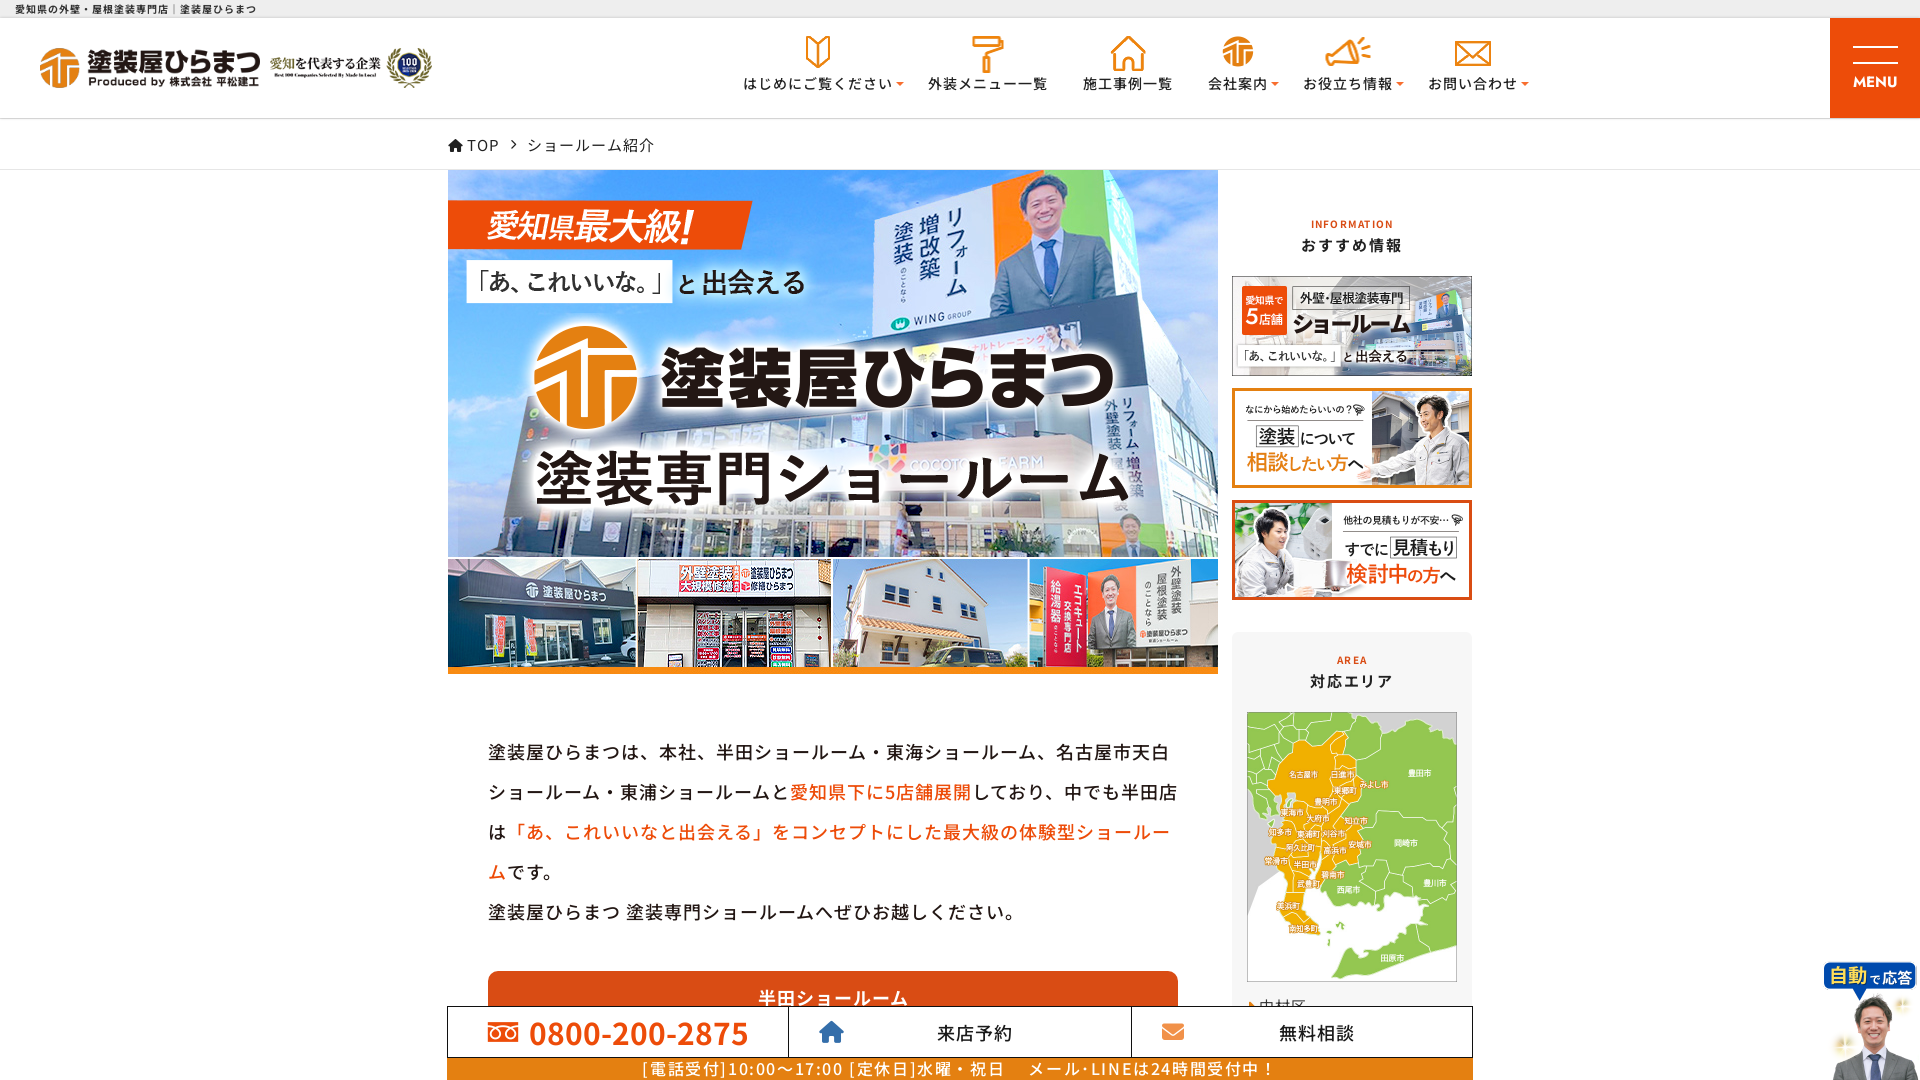Open 会社案内 submenu via its chevron
The image size is (1920, 1080).
[x=1275, y=86]
